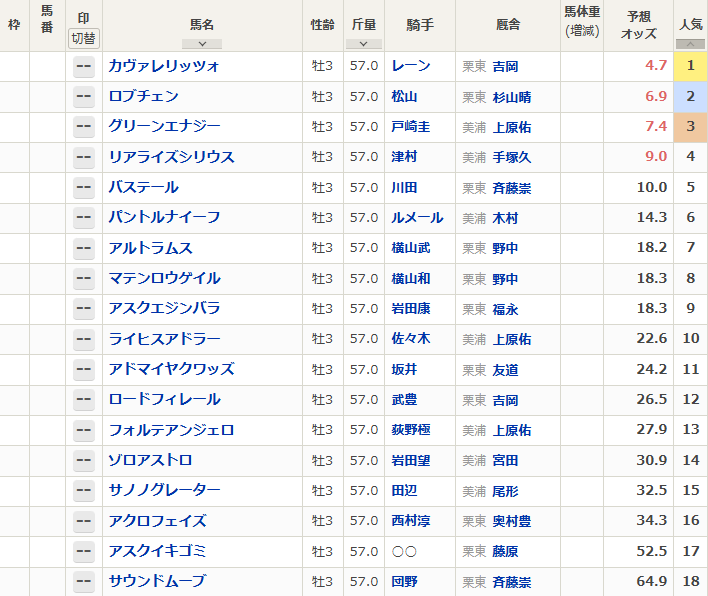The height and width of the screenshot is (596, 708).
Task: Set the mark selector for アルトラムス
Action: (84, 249)
